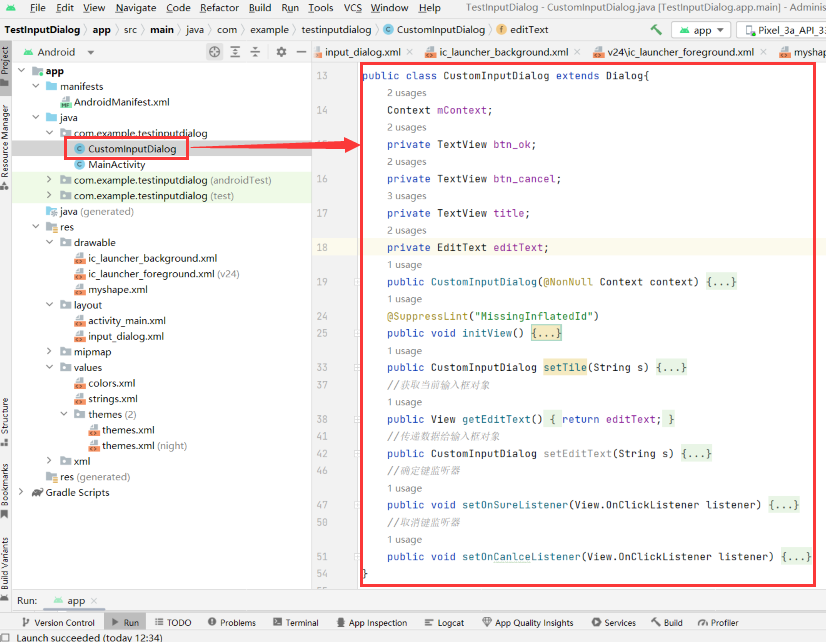Expand Gradle Scripts node
The height and width of the screenshot is (642, 829).
coord(21,492)
